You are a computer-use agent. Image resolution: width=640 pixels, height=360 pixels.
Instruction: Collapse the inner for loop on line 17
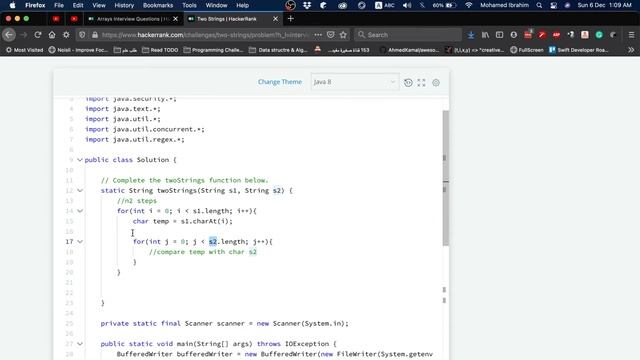coord(80,242)
